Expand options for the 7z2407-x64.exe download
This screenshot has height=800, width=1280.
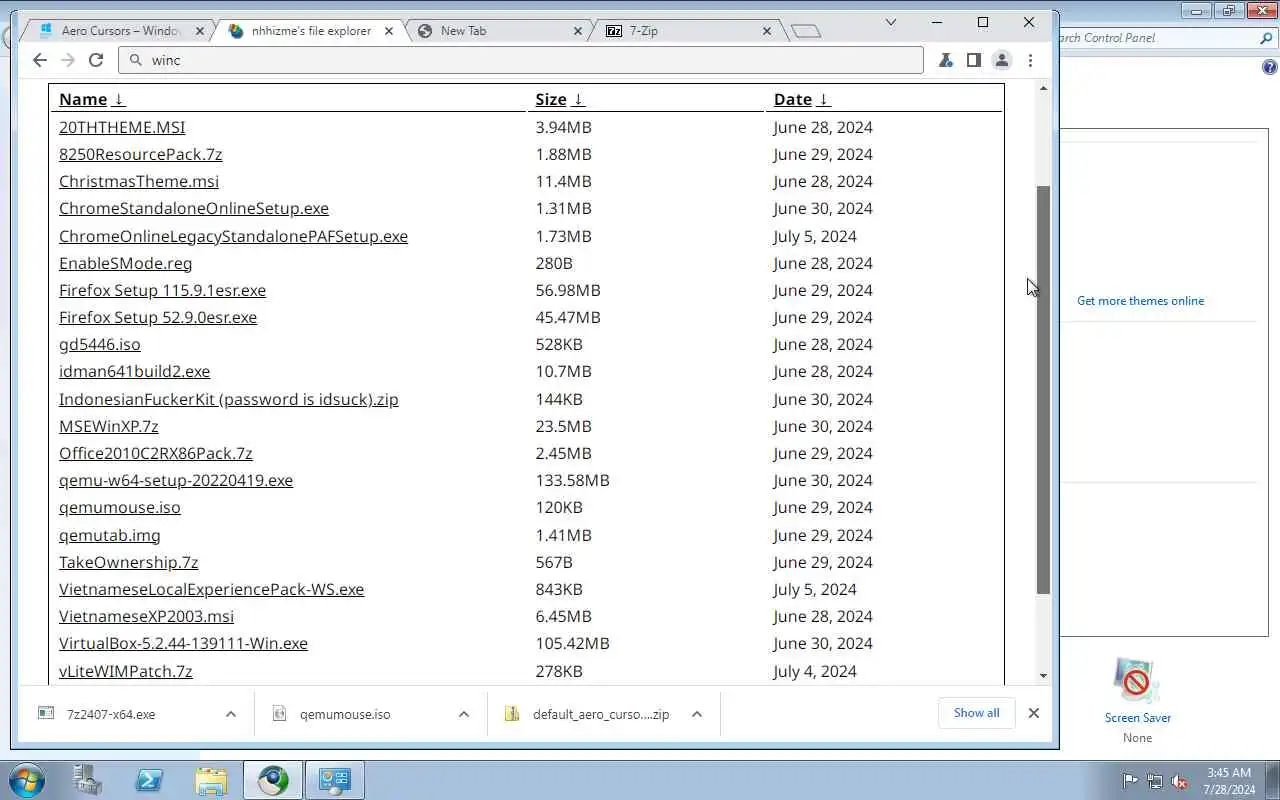231,714
